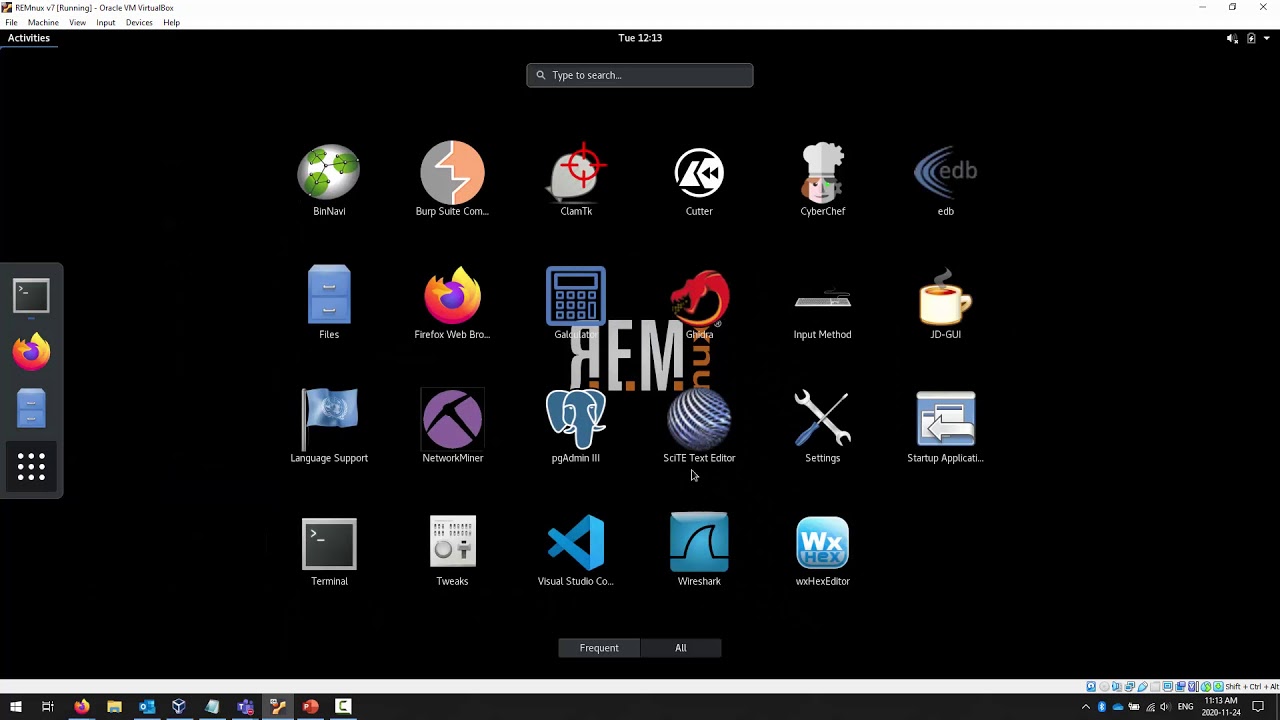The height and width of the screenshot is (720, 1280).
Task: Open PowerPoint from the Windows taskbar
Action: pyautogui.click(x=310, y=707)
